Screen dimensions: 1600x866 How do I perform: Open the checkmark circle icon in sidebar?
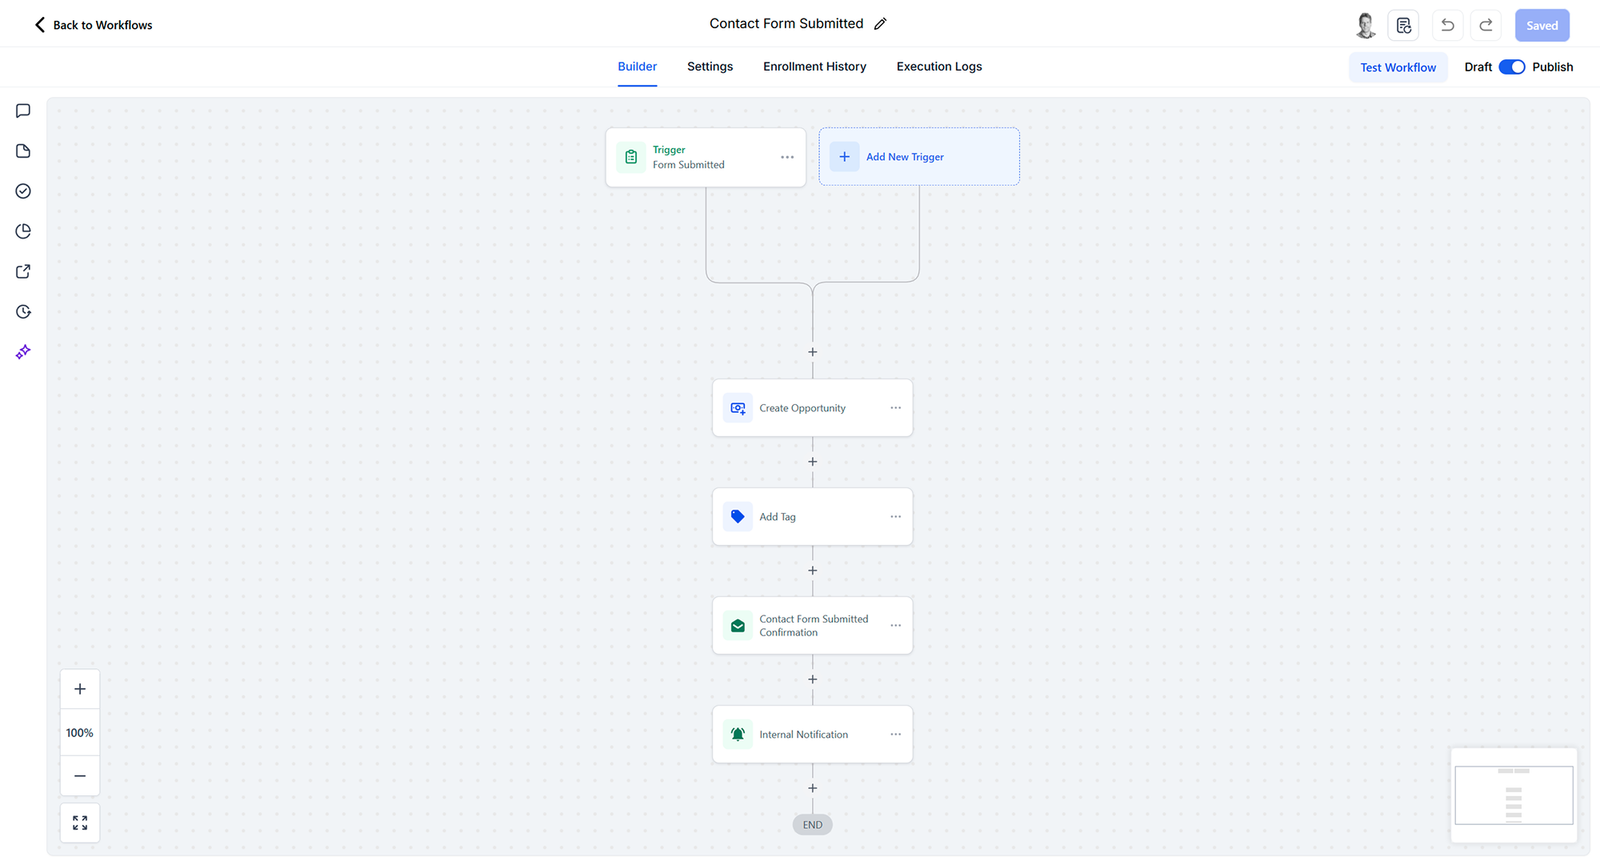[23, 191]
